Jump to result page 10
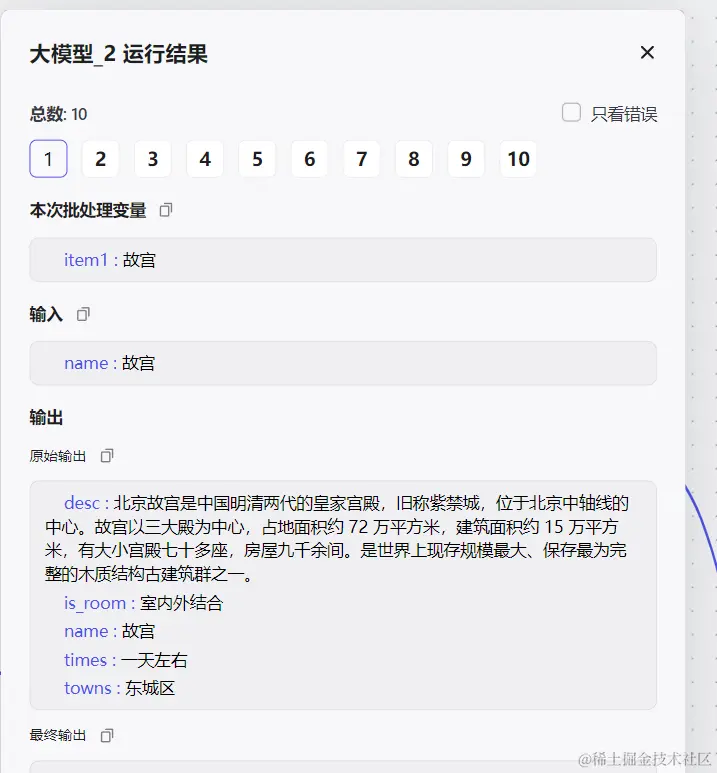 [518, 159]
